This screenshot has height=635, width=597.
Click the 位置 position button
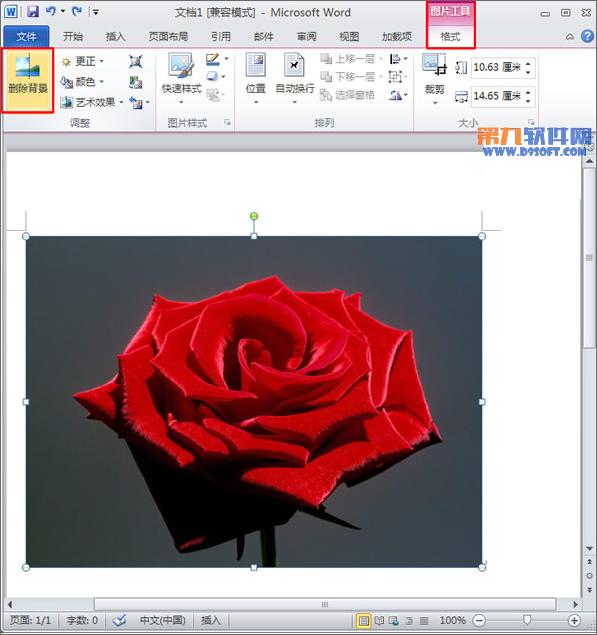[256, 79]
